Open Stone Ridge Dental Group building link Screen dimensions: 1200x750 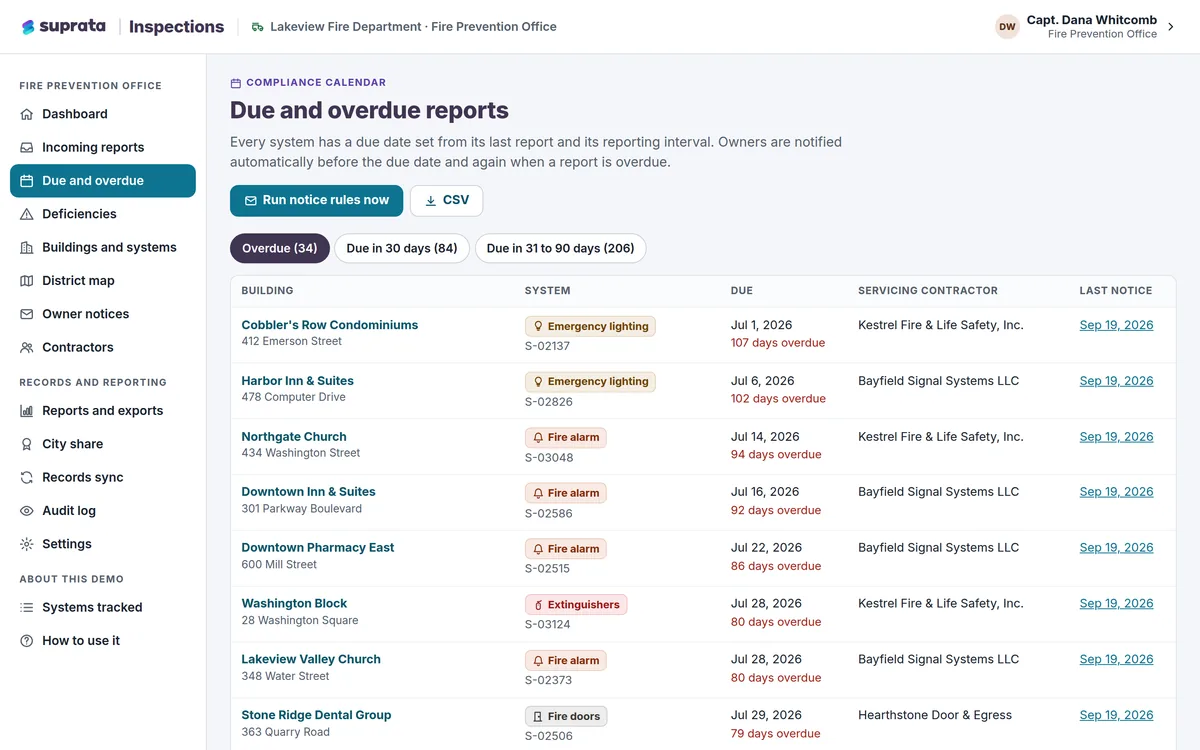tap(316, 715)
